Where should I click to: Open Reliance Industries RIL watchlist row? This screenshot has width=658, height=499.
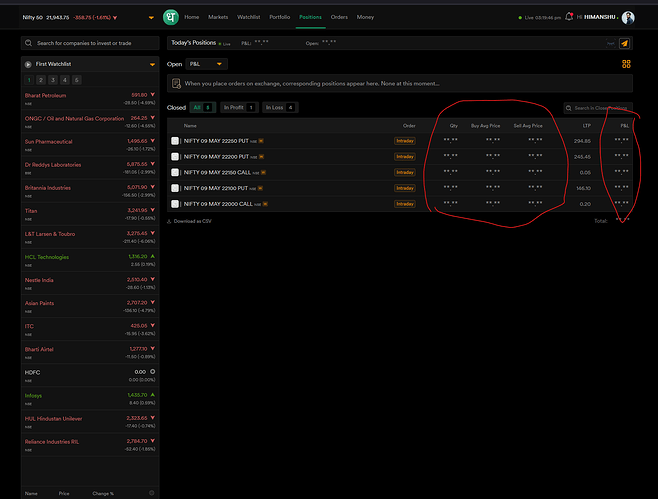coord(90,445)
